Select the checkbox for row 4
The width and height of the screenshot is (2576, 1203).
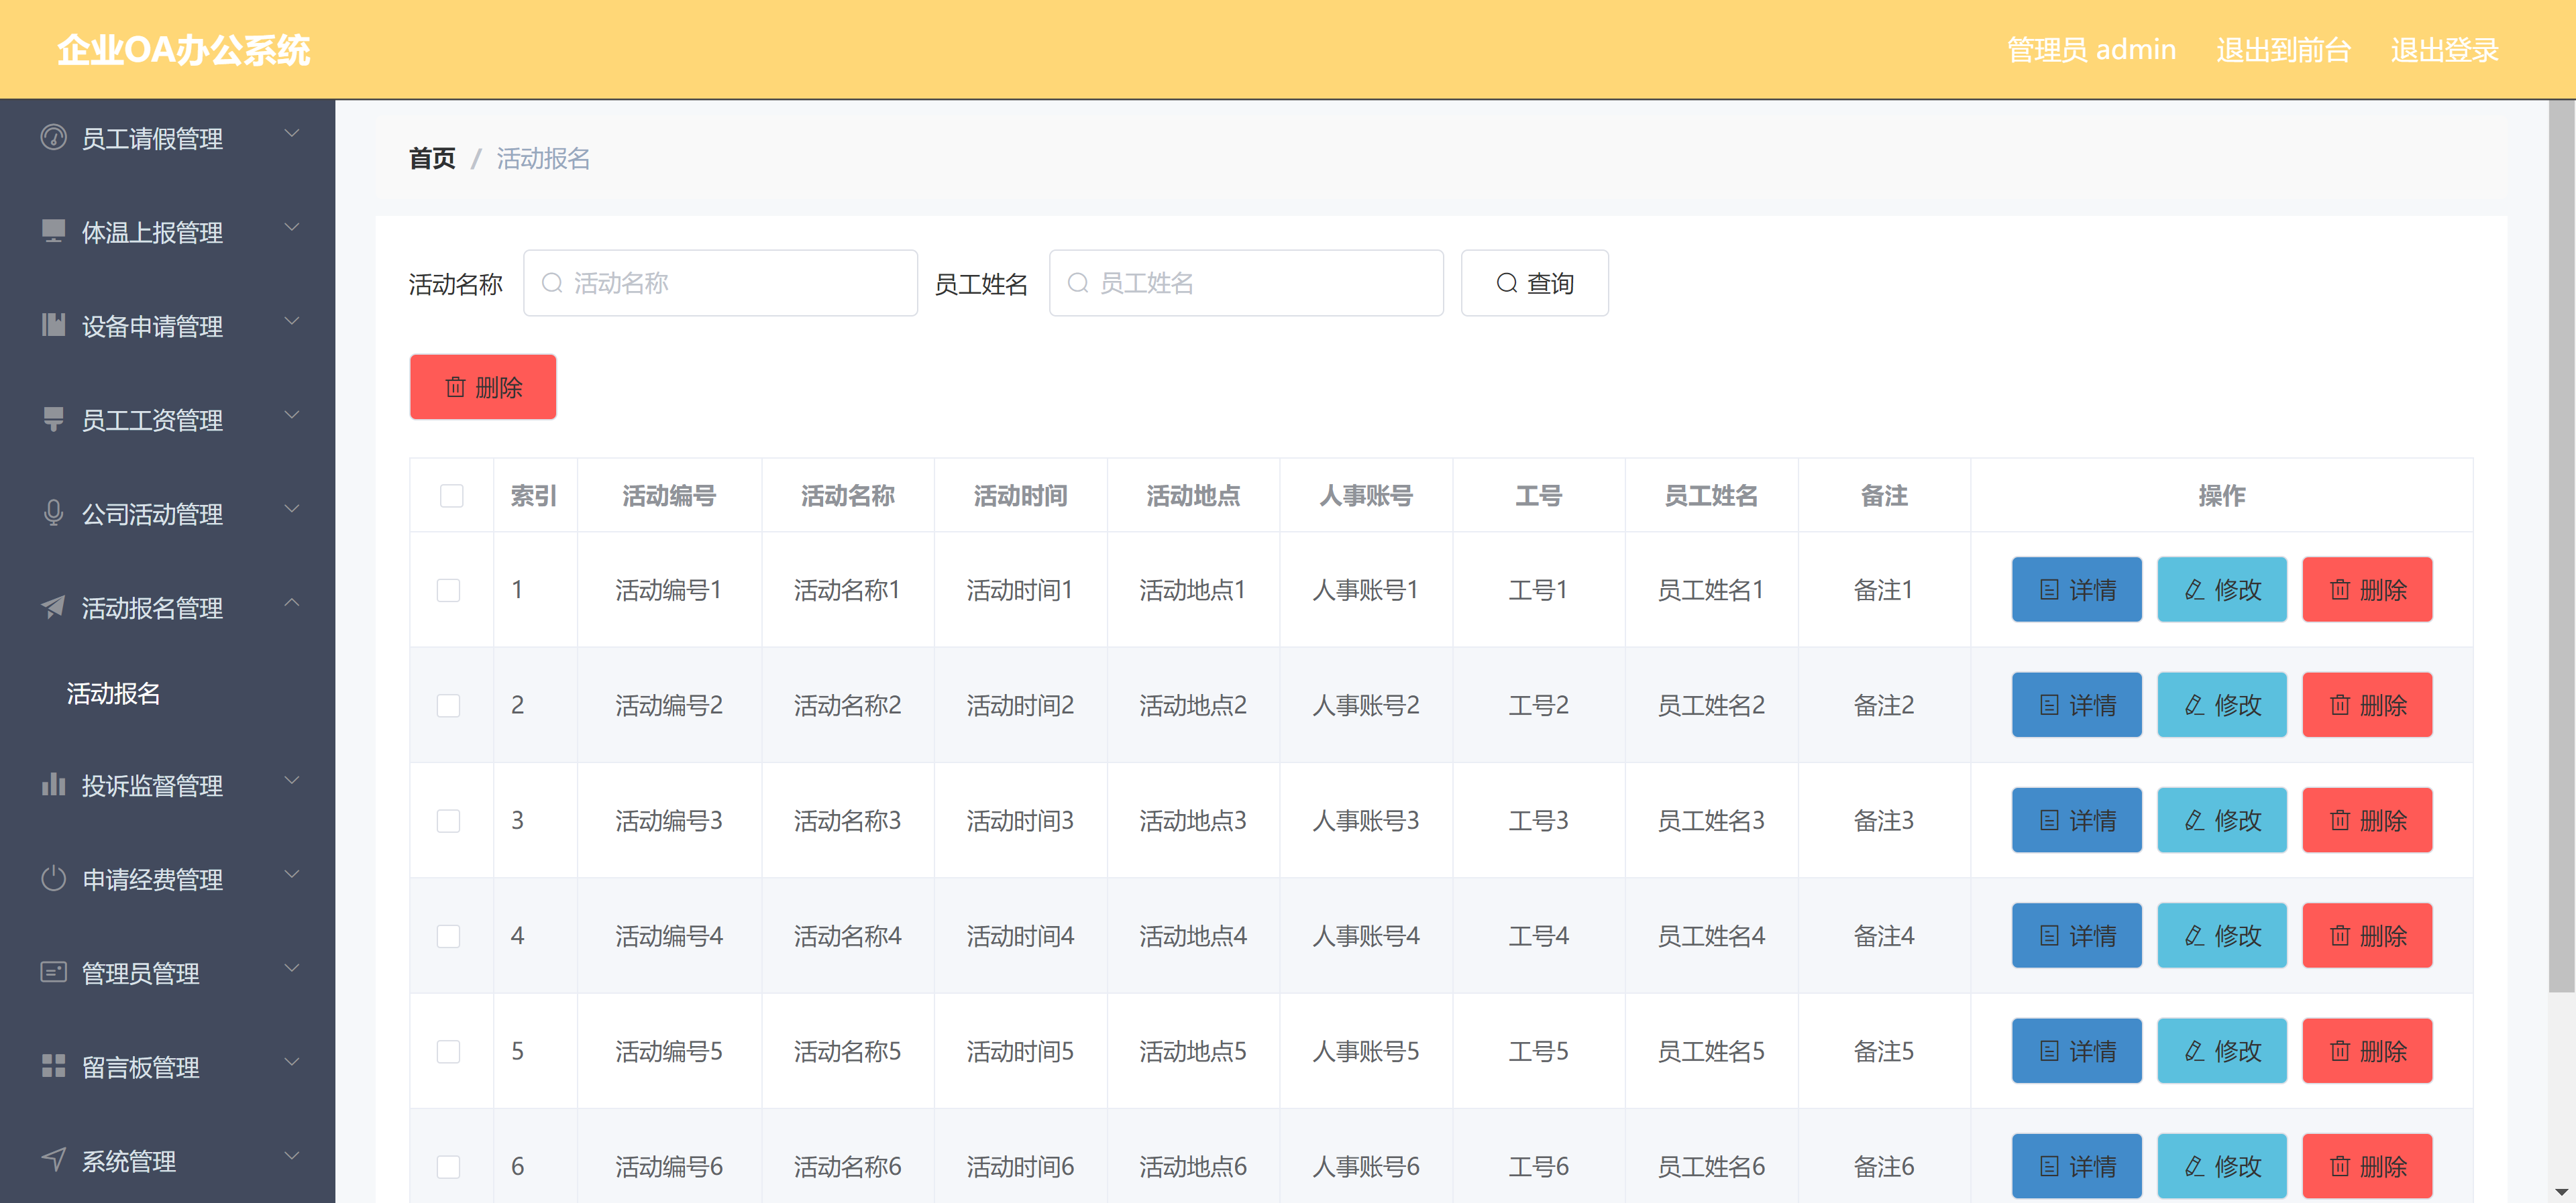coord(448,936)
